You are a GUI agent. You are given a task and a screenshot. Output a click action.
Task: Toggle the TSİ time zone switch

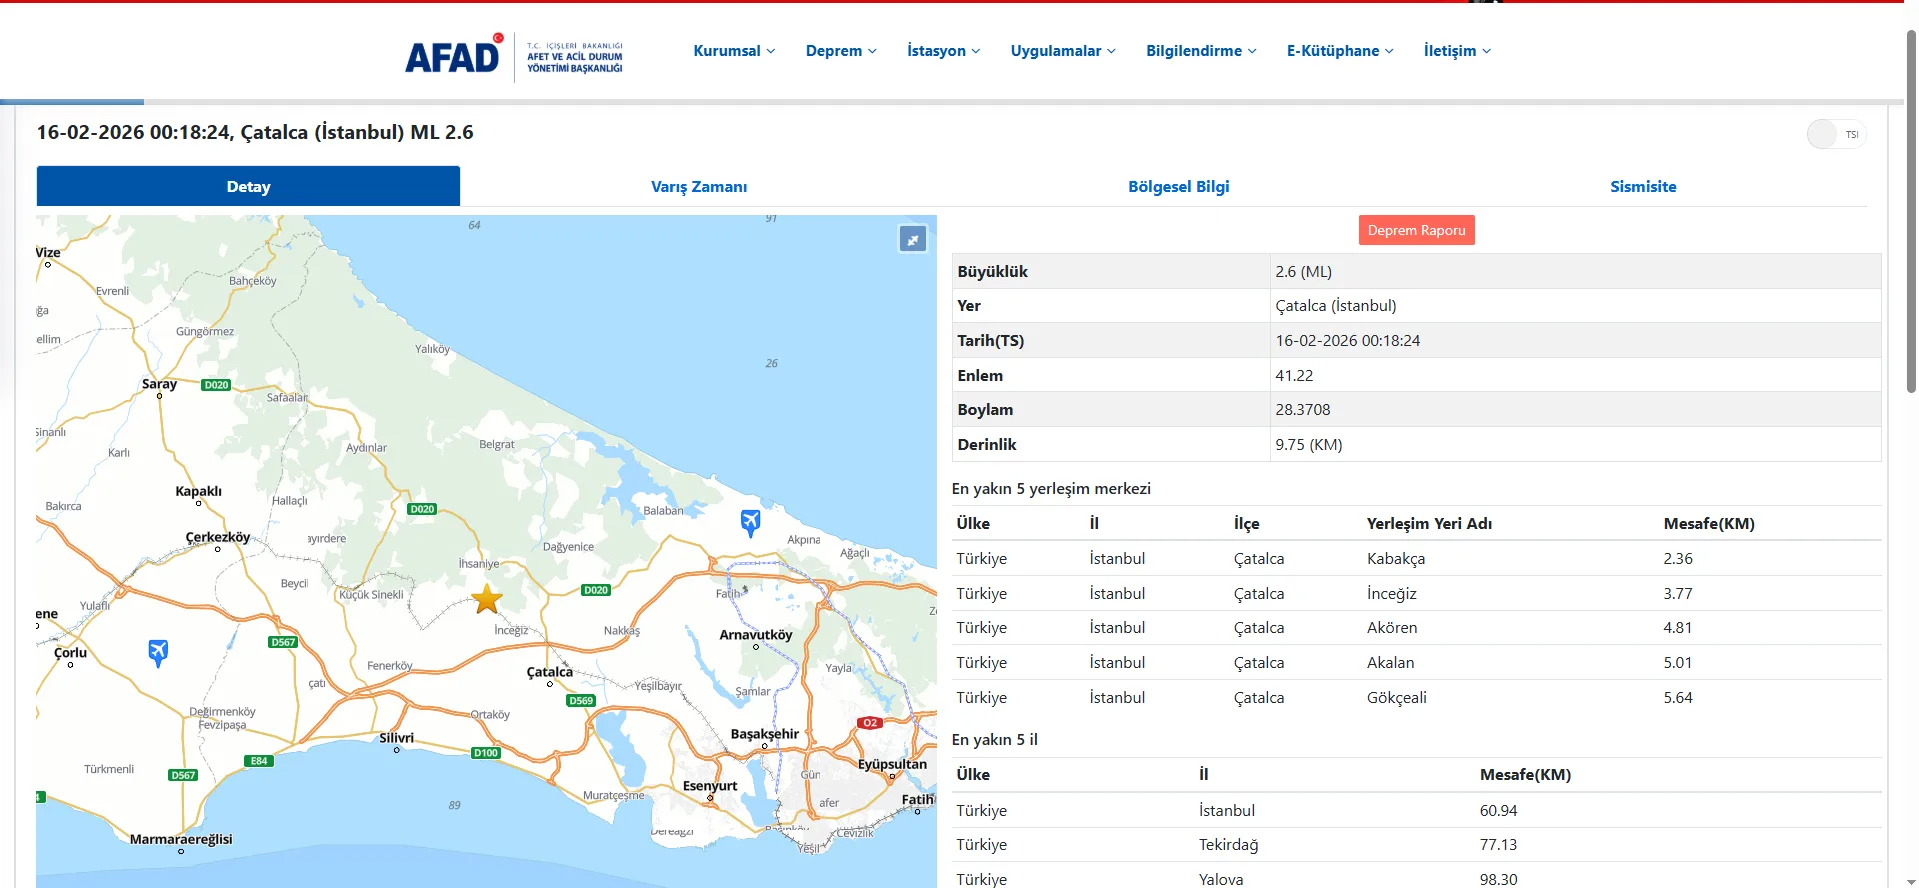click(1835, 135)
